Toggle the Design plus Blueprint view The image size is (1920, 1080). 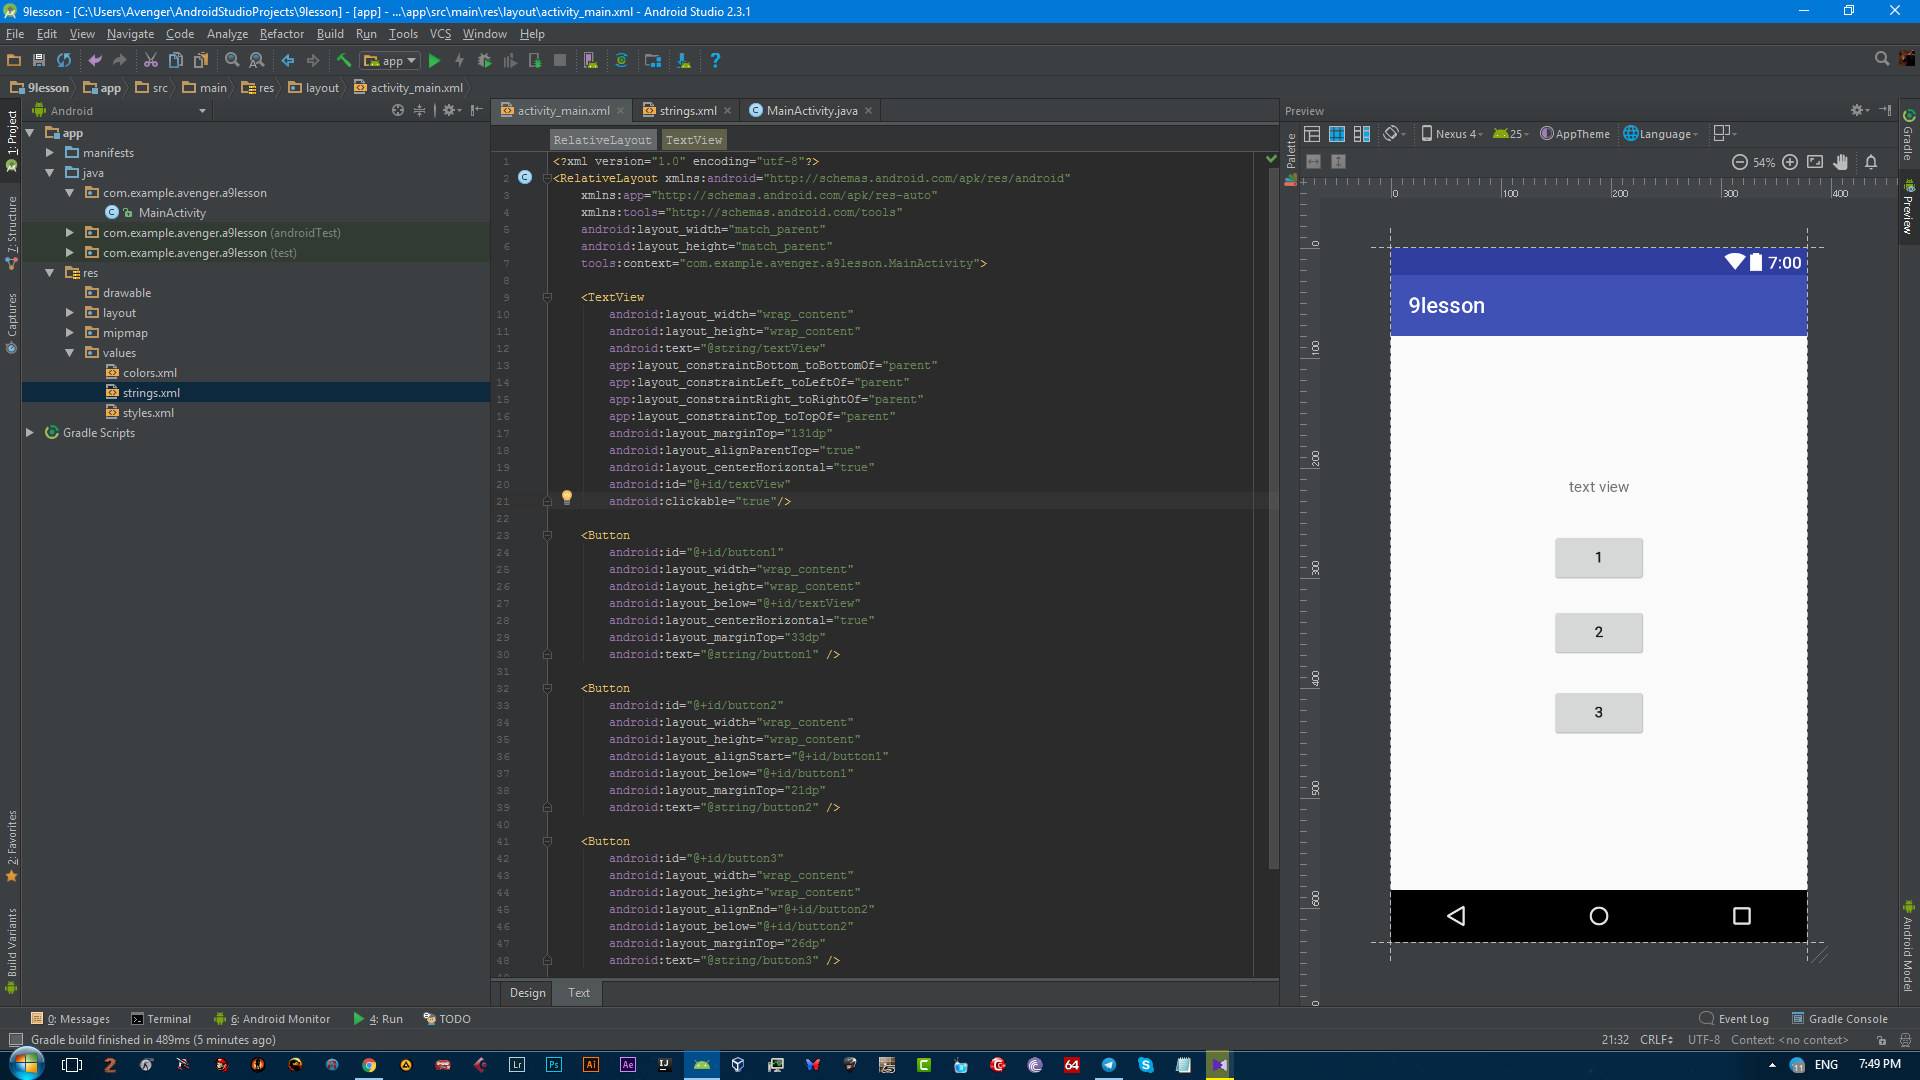pos(1362,134)
